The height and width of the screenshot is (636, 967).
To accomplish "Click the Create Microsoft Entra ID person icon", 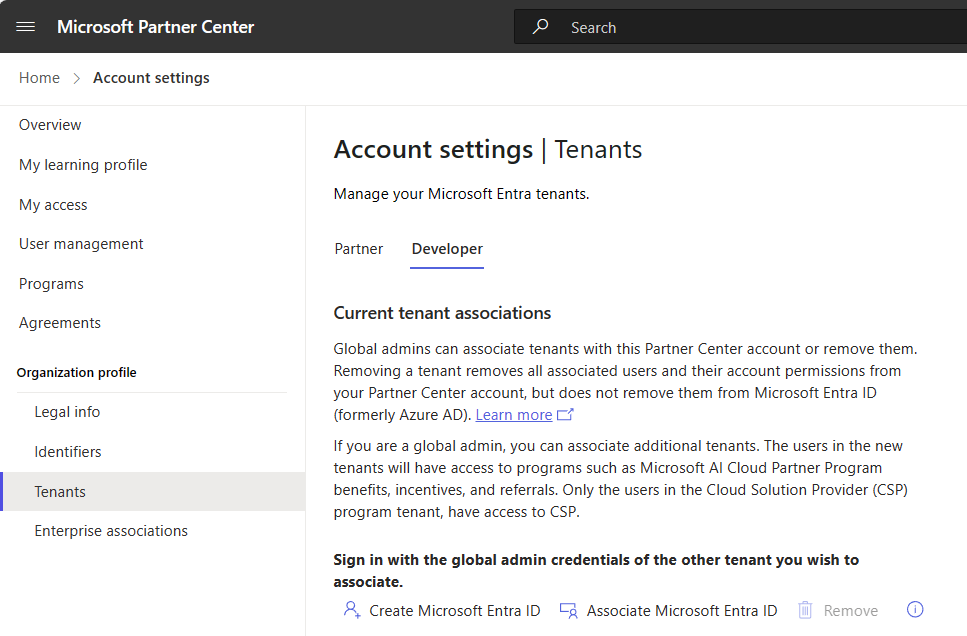I will [352, 609].
